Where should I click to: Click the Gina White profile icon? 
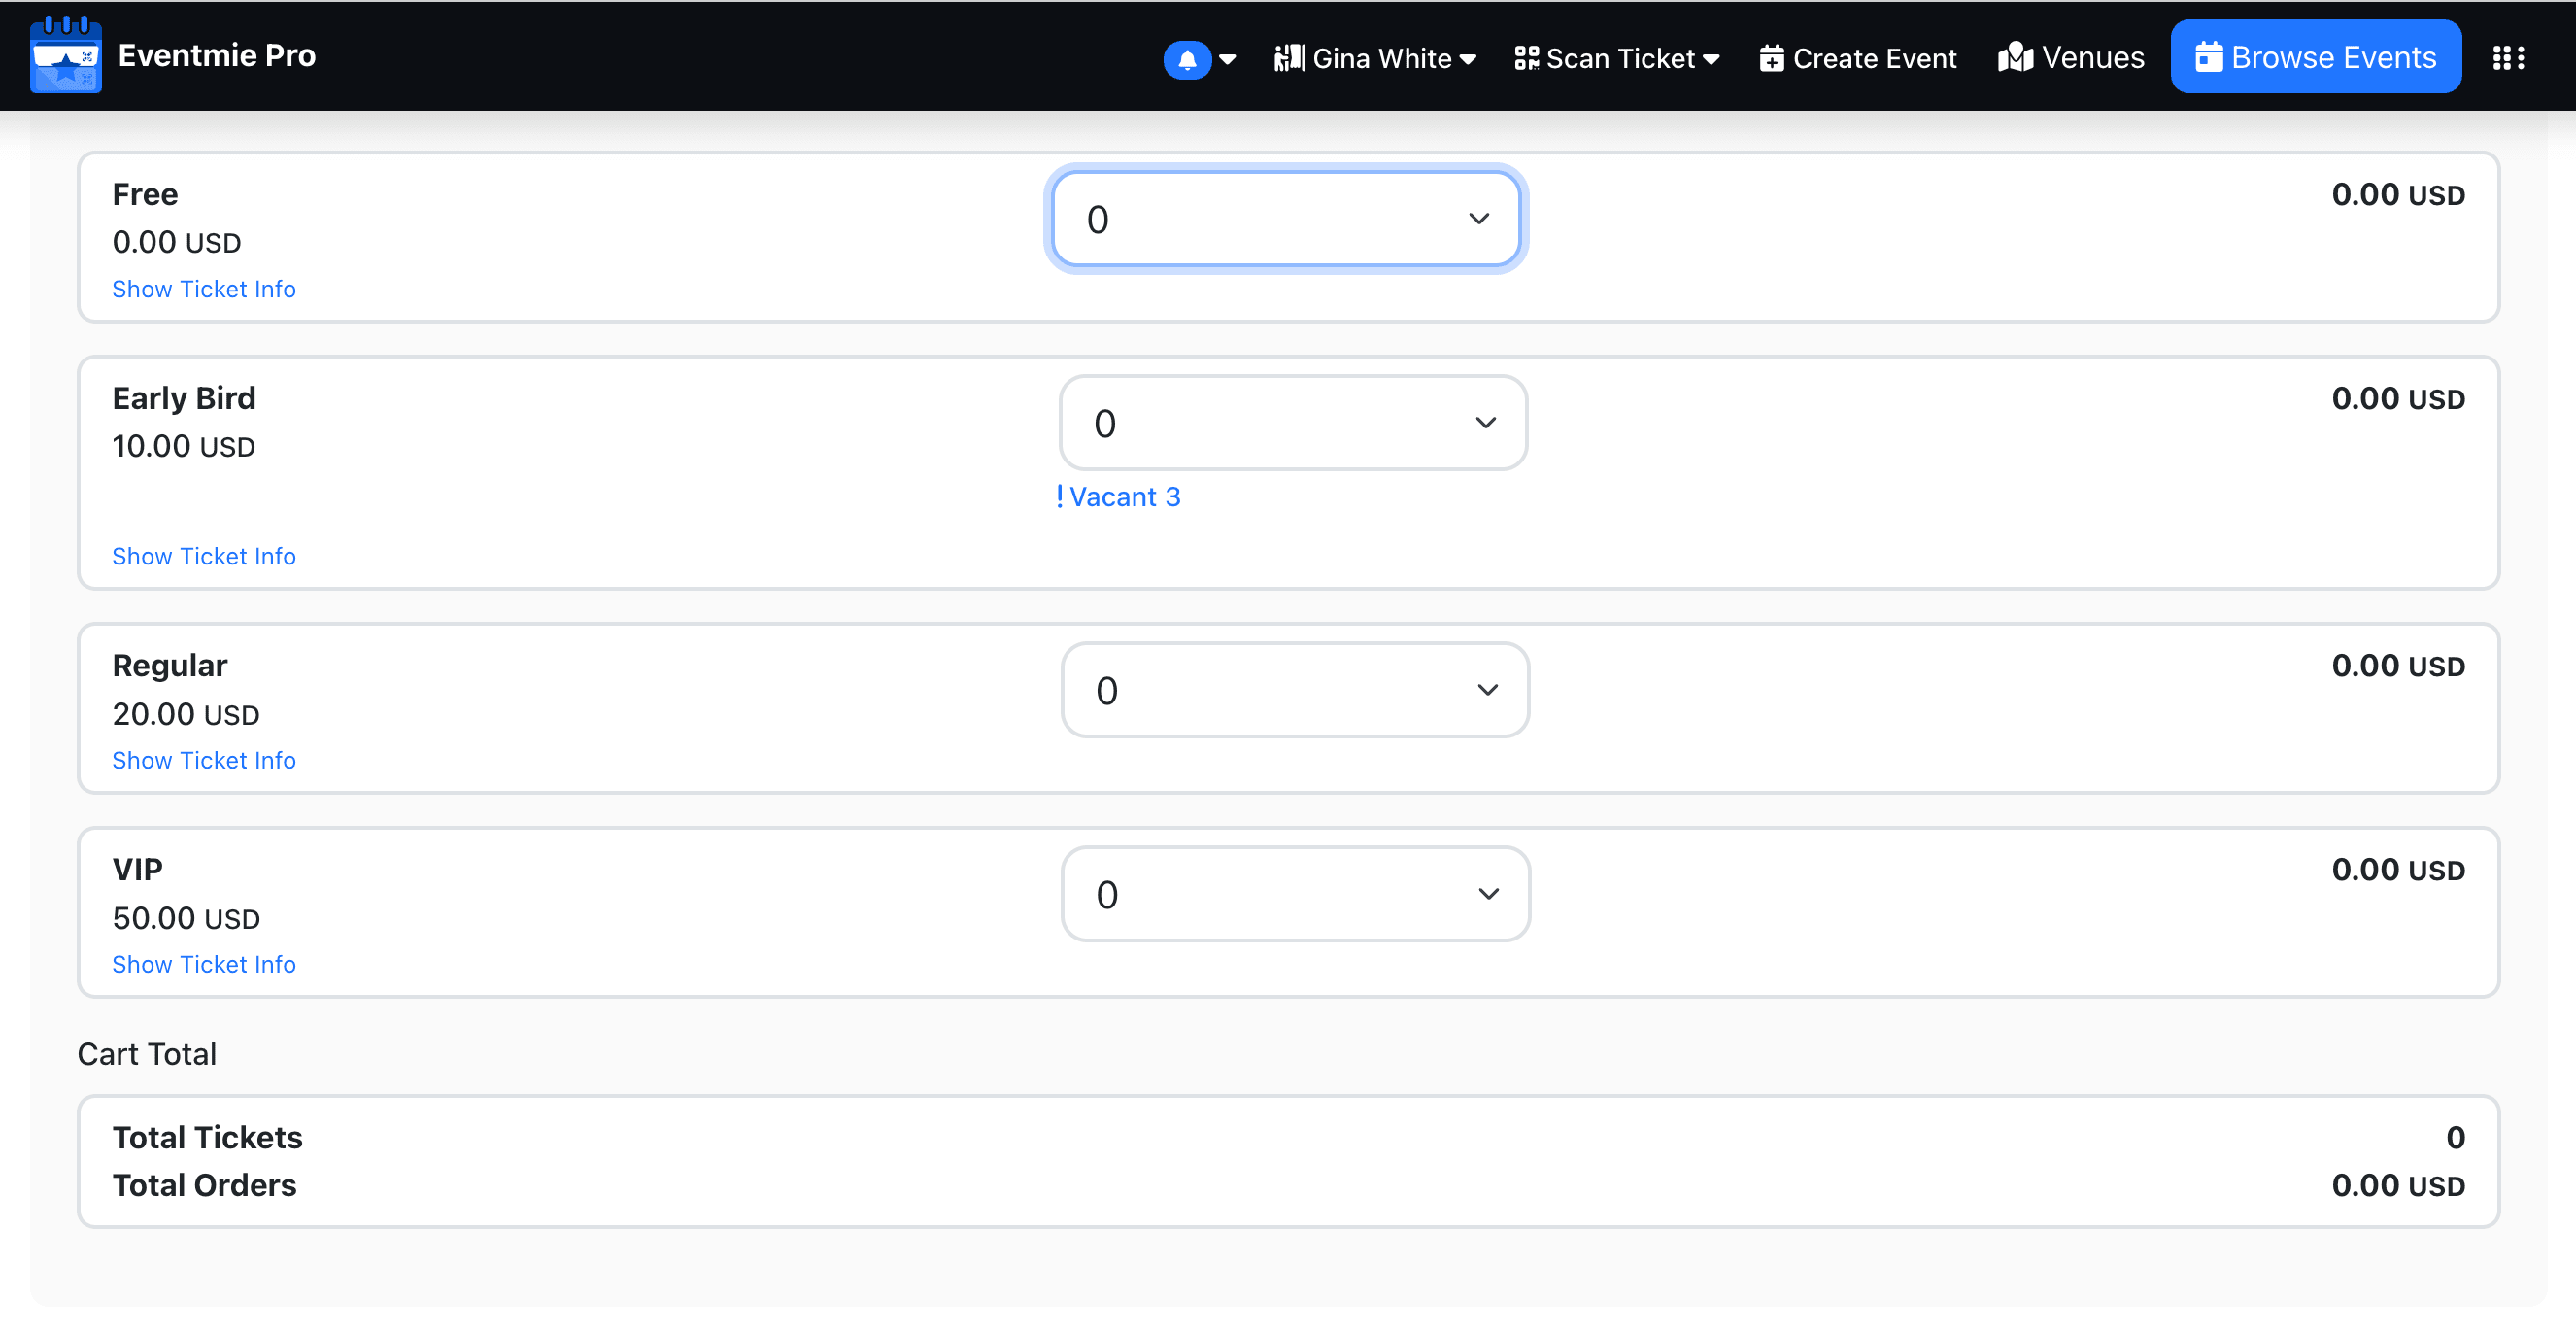pyautogui.click(x=1289, y=58)
